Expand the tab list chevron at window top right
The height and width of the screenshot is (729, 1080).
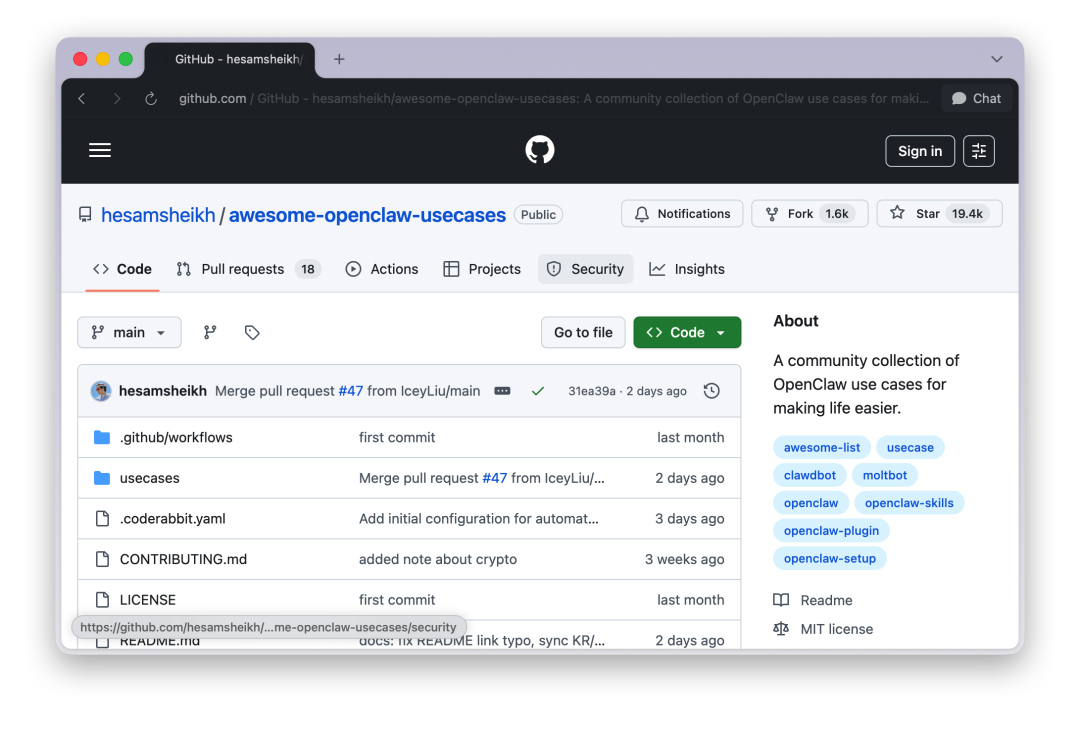[996, 59]
